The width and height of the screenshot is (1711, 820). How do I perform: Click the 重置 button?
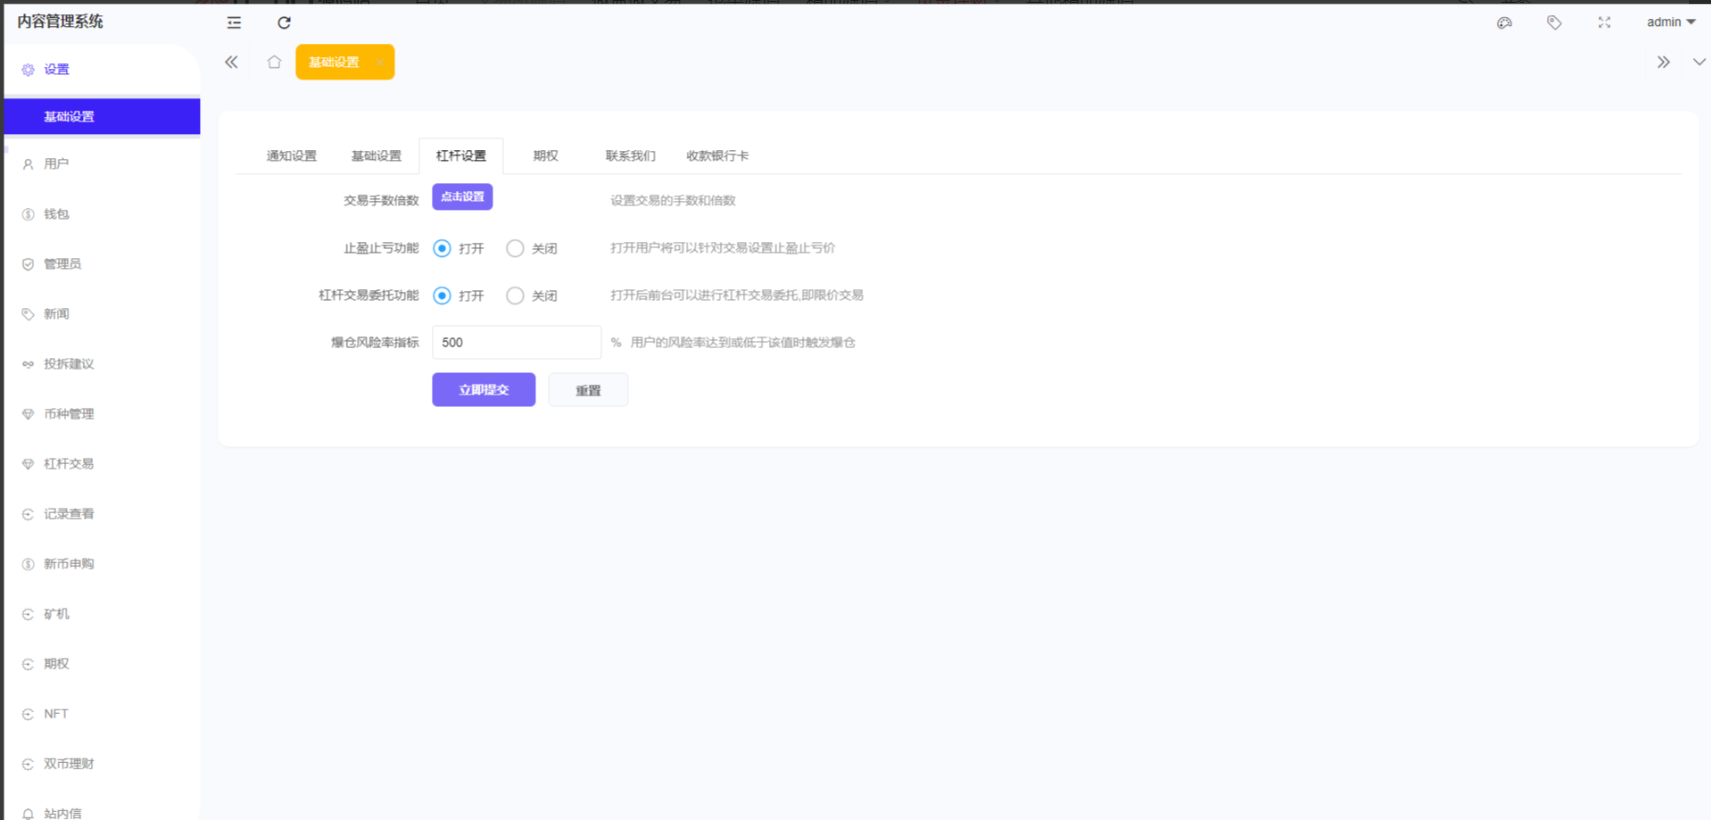click(x=588, y=390)
